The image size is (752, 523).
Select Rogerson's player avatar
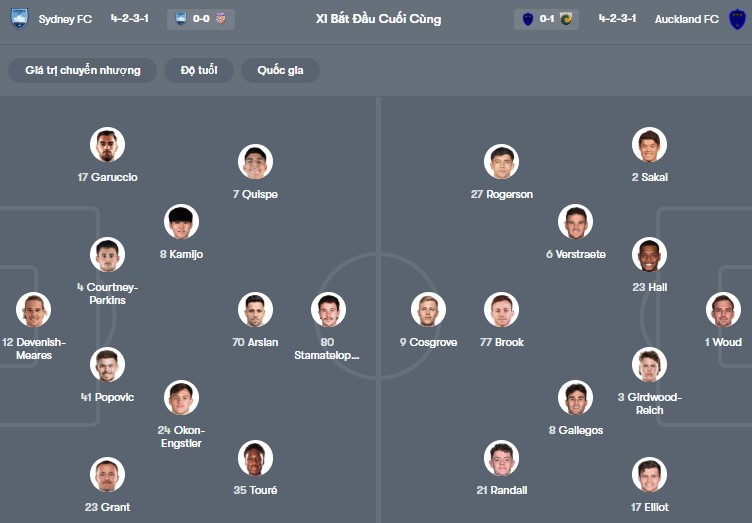coord(501,162)
